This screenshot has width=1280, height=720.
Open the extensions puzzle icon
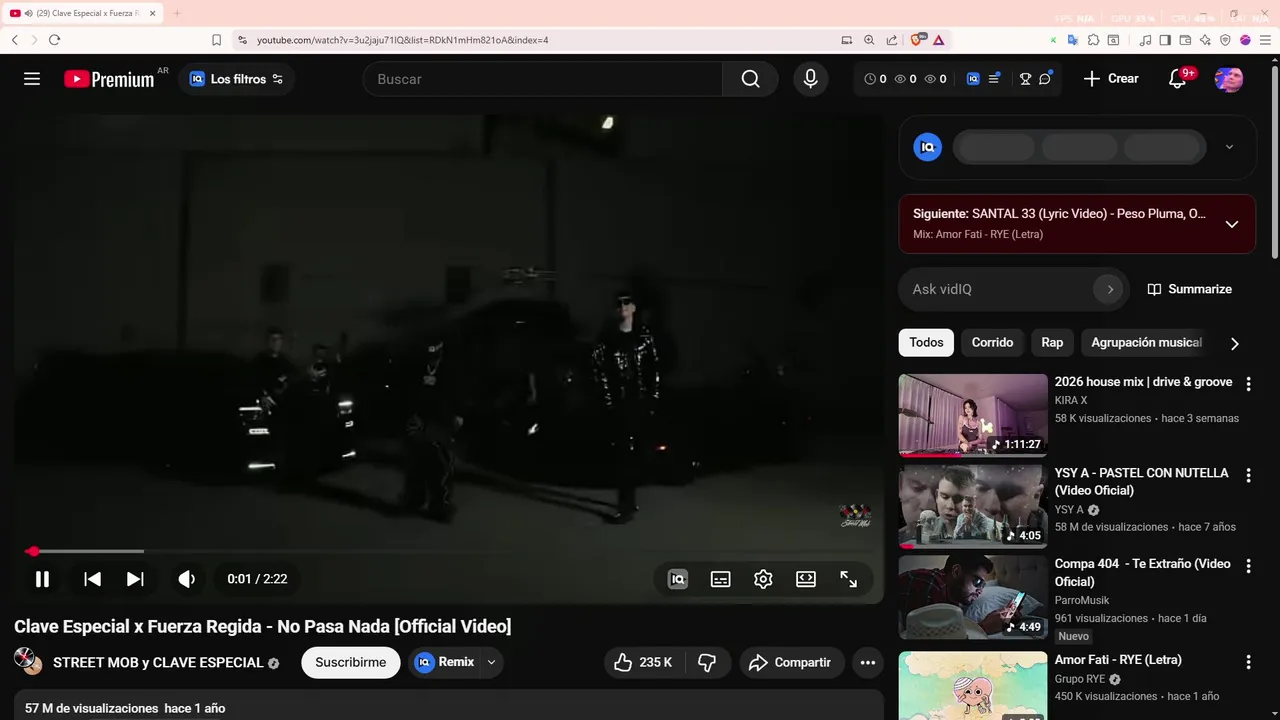(1093, 40)
